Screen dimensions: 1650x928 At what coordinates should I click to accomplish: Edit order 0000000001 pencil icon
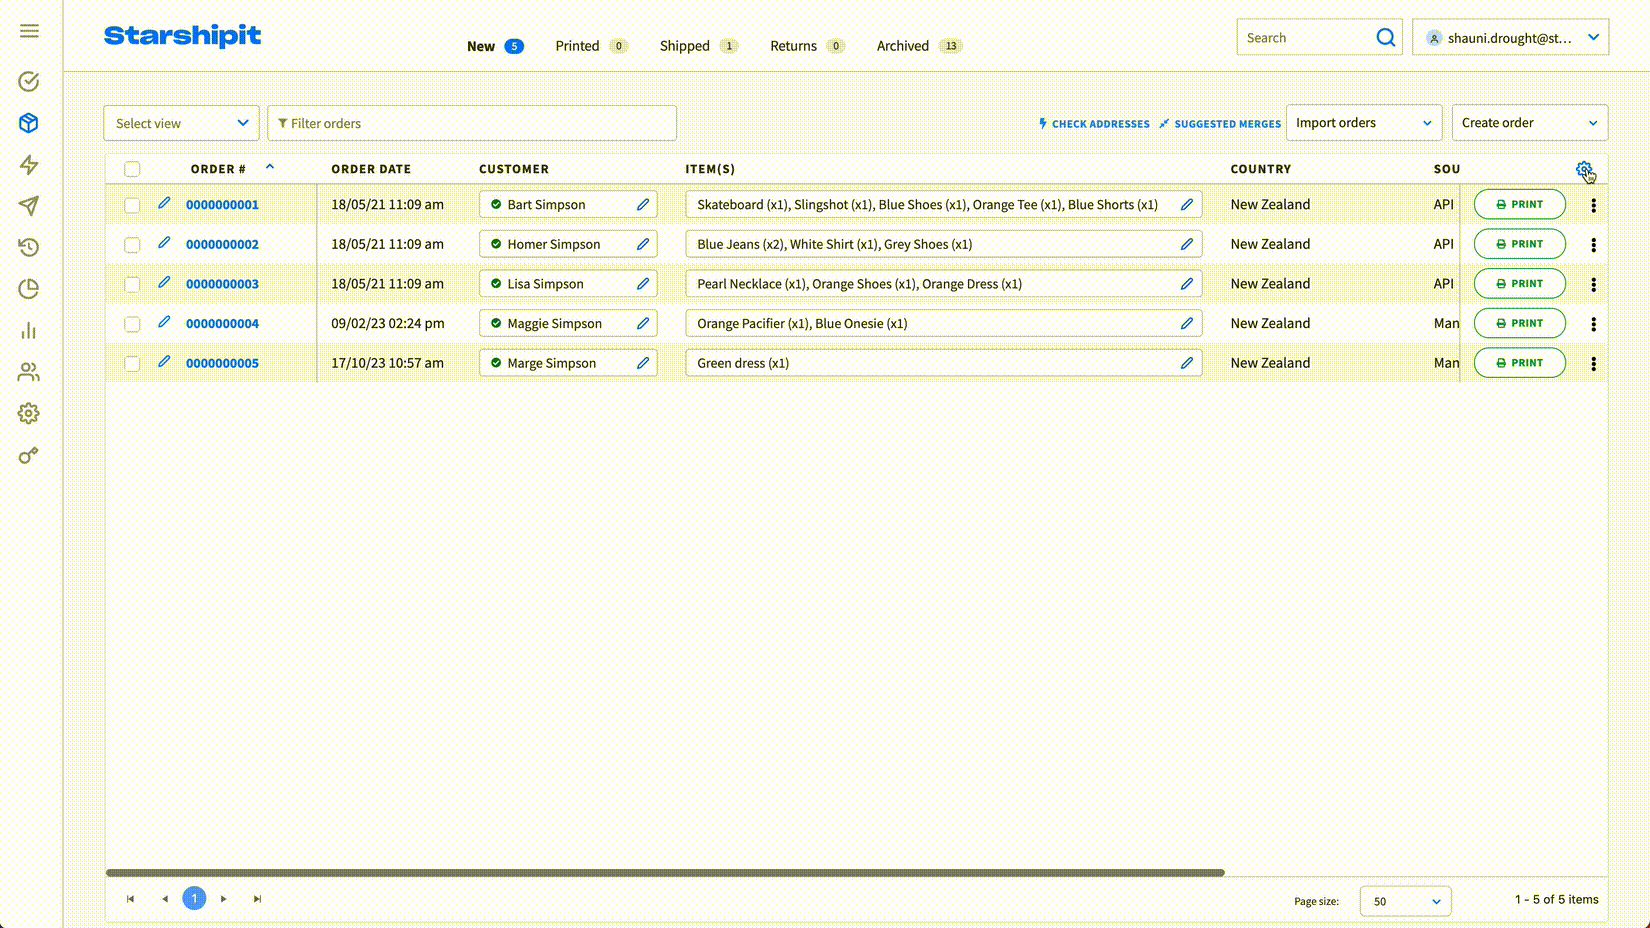(x=164, y=203)
